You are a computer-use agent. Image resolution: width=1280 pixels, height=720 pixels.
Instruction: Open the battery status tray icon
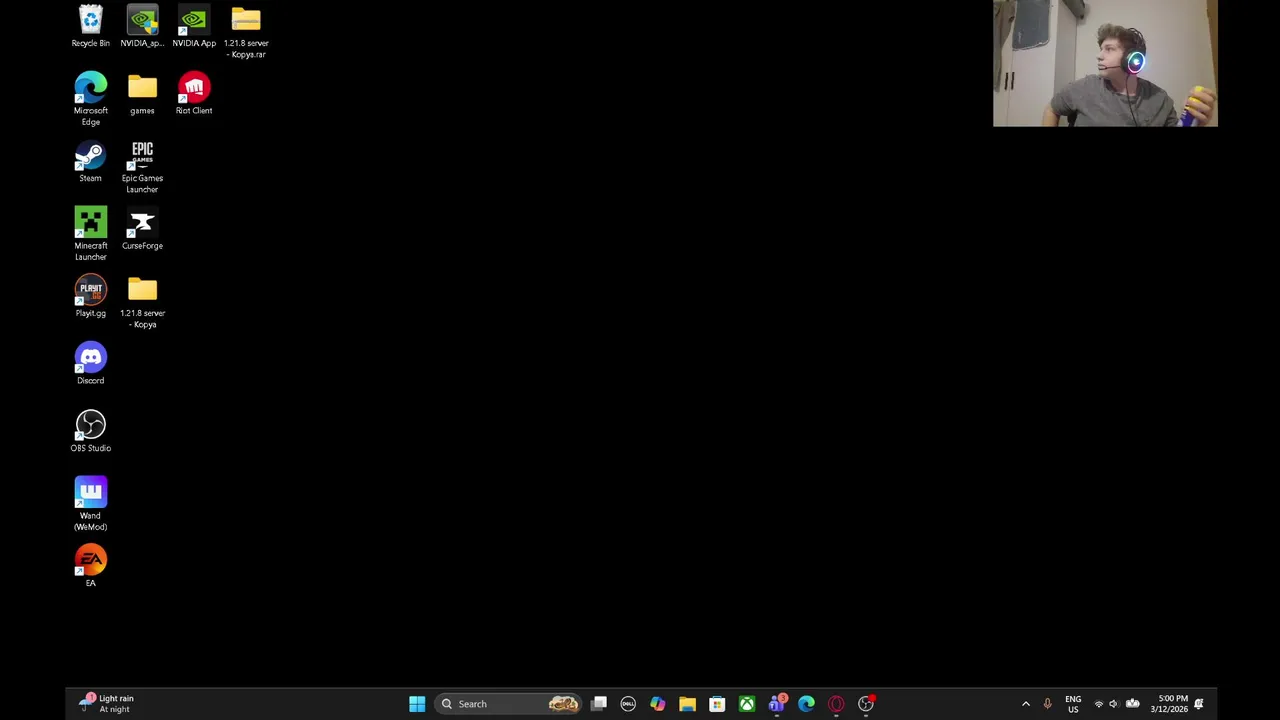(x=1132, y=704)
